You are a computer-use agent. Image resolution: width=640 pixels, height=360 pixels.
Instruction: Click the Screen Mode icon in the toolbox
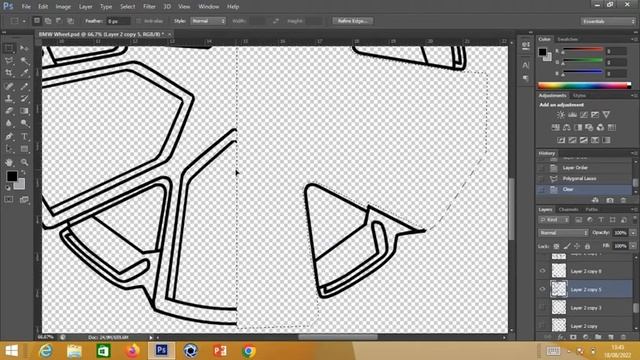pyautogui.click(x=24, y=199)
